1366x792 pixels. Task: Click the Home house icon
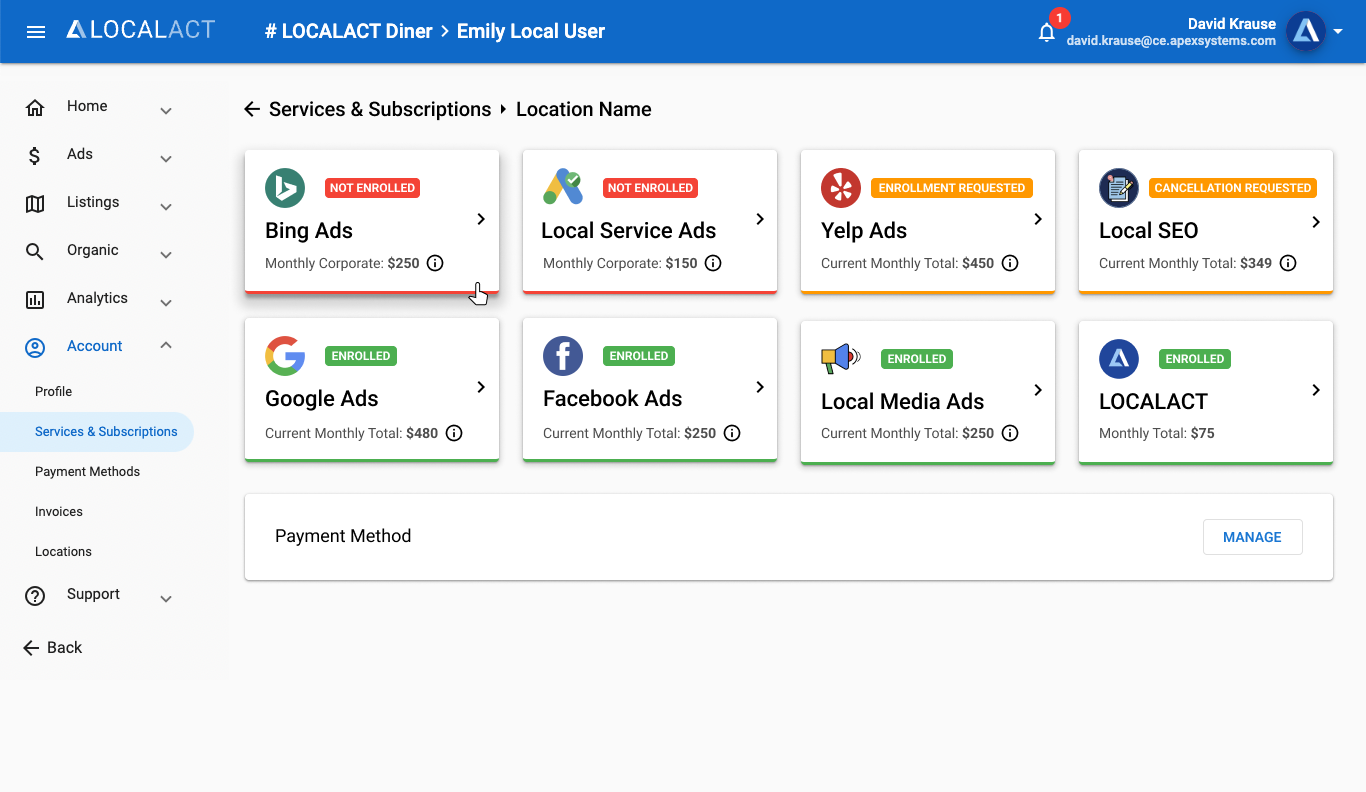coord(35,107)
